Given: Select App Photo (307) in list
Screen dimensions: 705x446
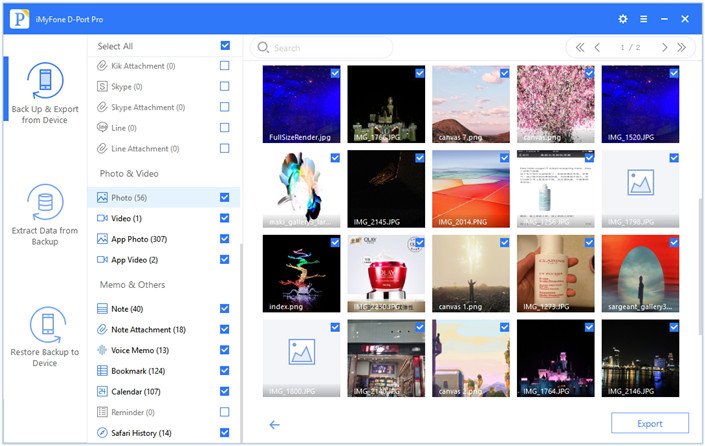Looking at the screenshot, I should point(139,239).
